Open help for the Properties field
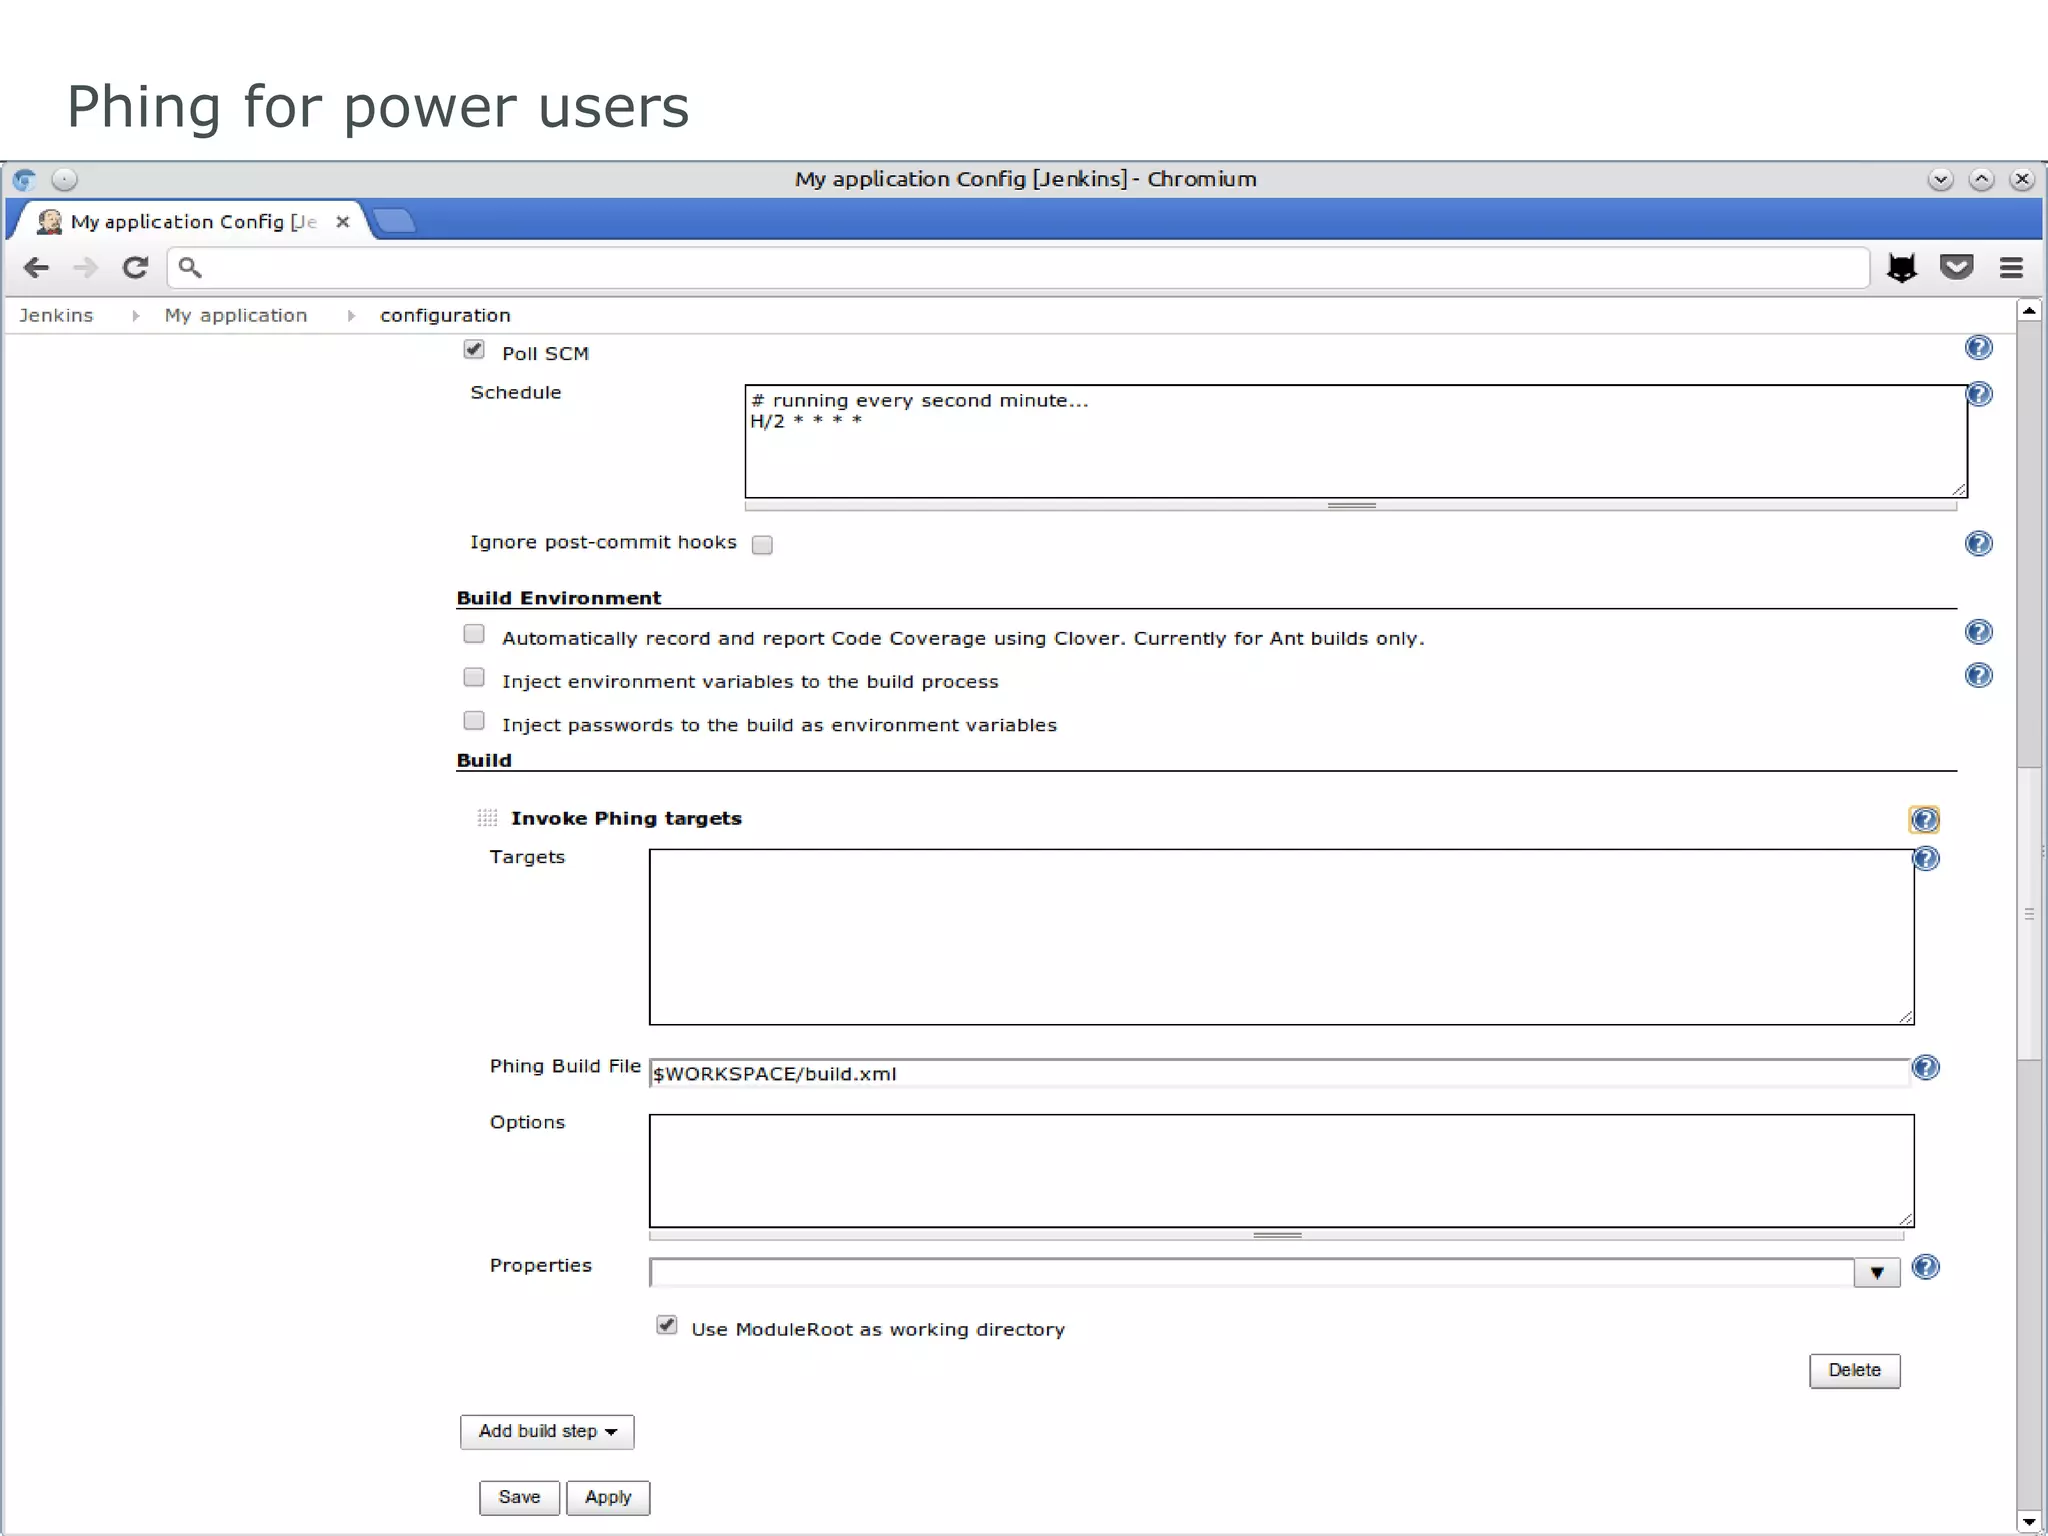The image size is (2048, 1536). pyautogui.click(x=1925, y=1267)
